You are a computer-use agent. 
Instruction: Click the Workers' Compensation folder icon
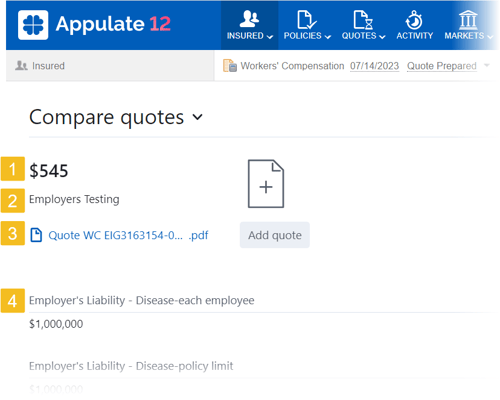click(230, 66)
